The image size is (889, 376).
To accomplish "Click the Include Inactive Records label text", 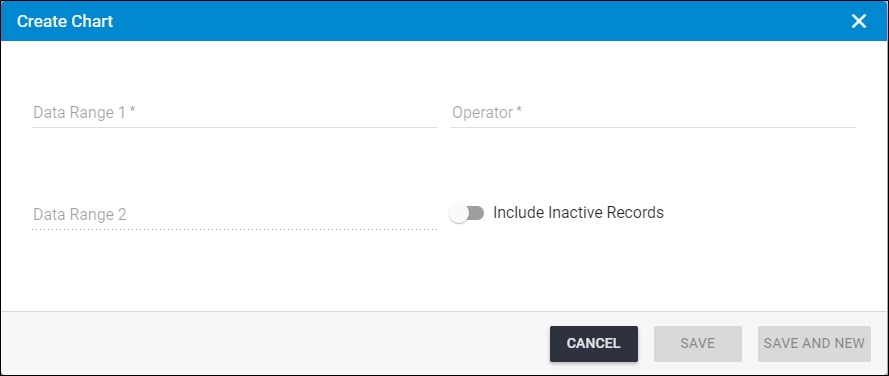I will click(x=578, y=213).
